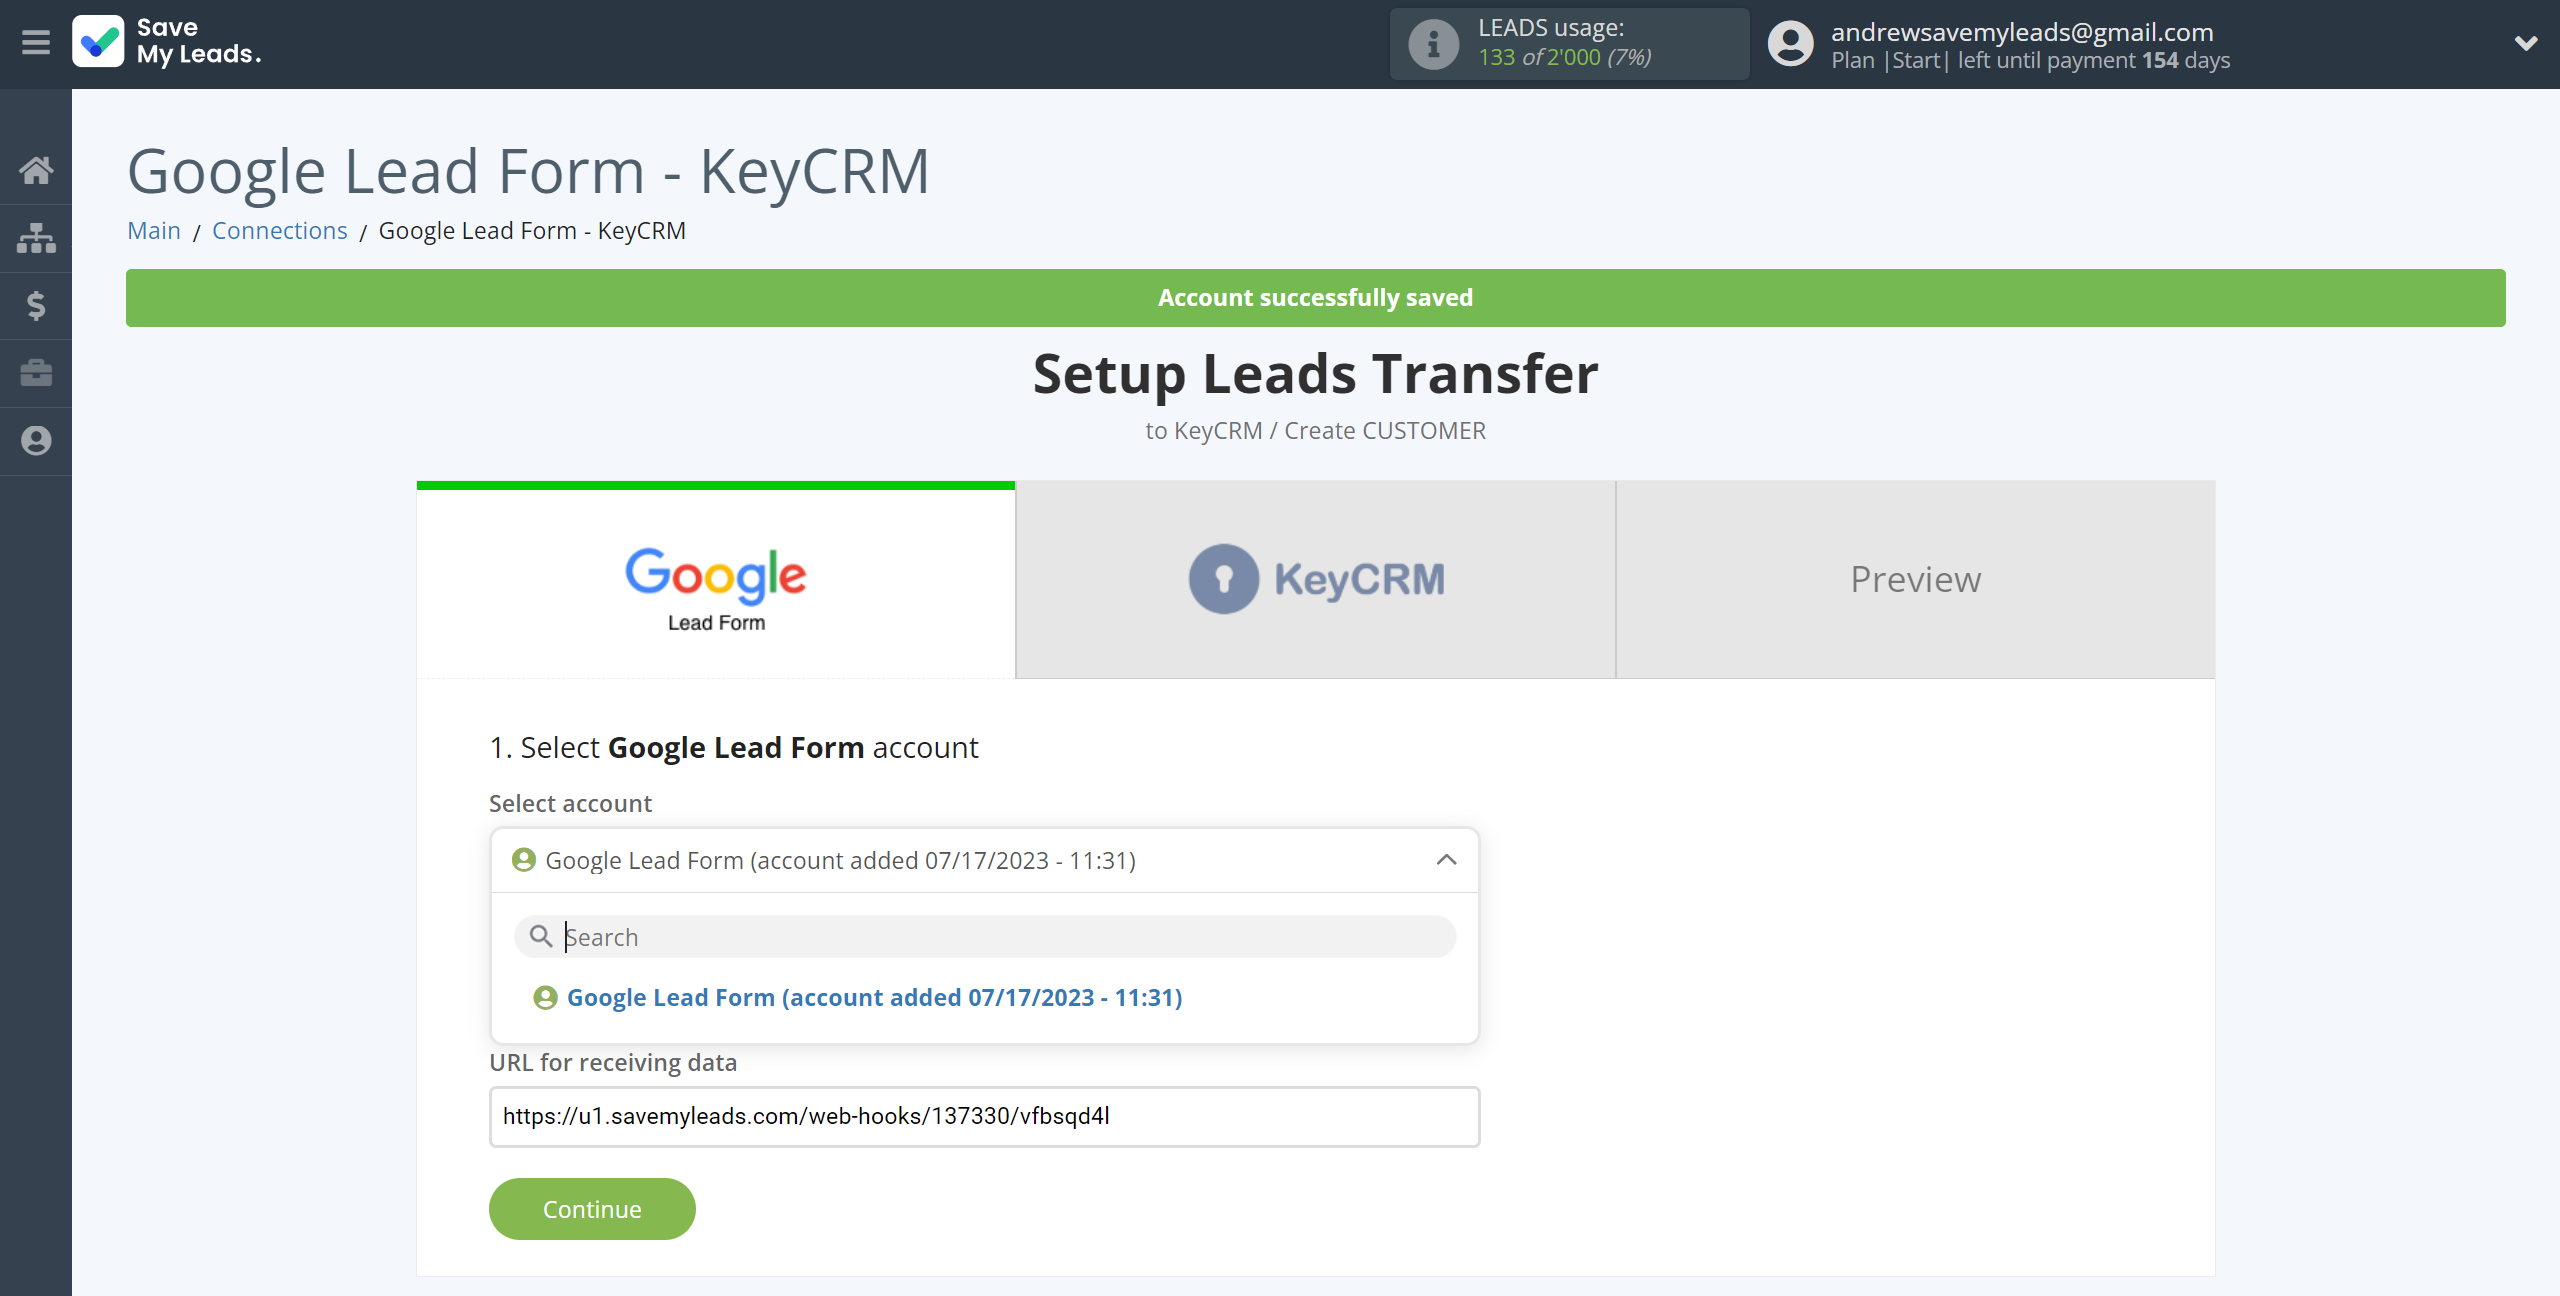Focus the account Search field
The image size is (2560, 1296).
pyautogui.click(x=985, y=937)
